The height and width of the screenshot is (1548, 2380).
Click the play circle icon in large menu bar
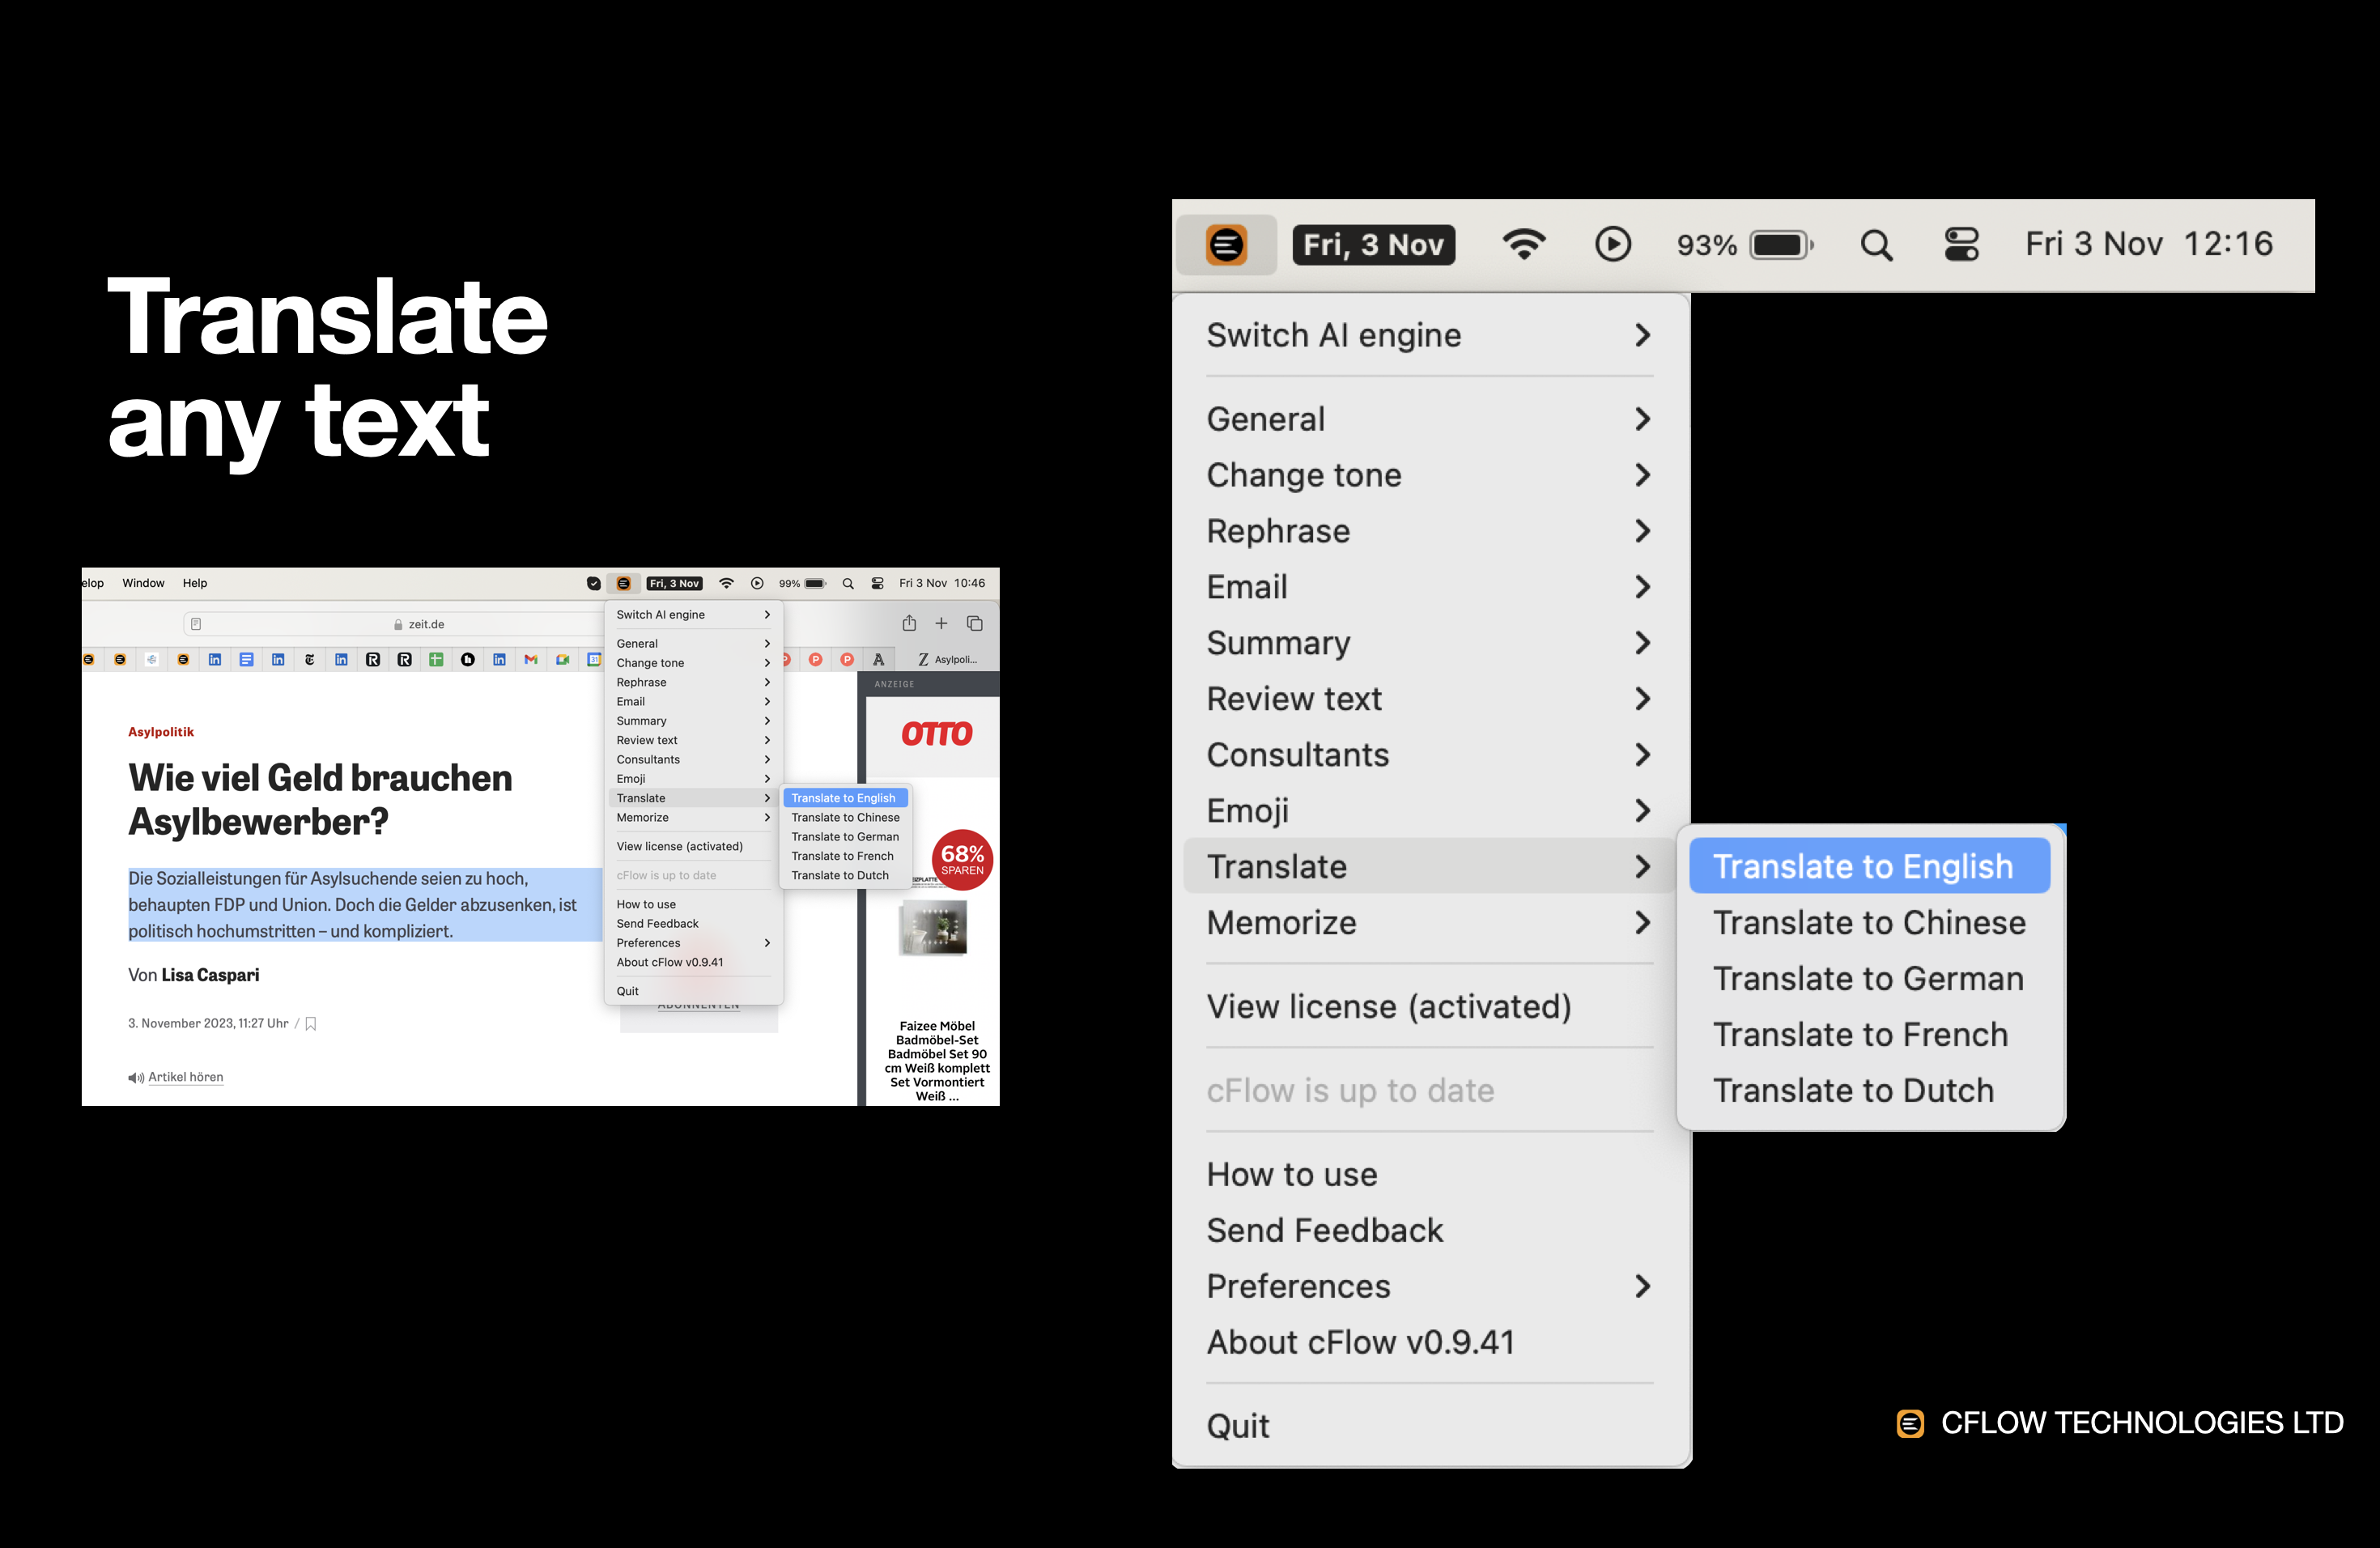point(1612,245)
